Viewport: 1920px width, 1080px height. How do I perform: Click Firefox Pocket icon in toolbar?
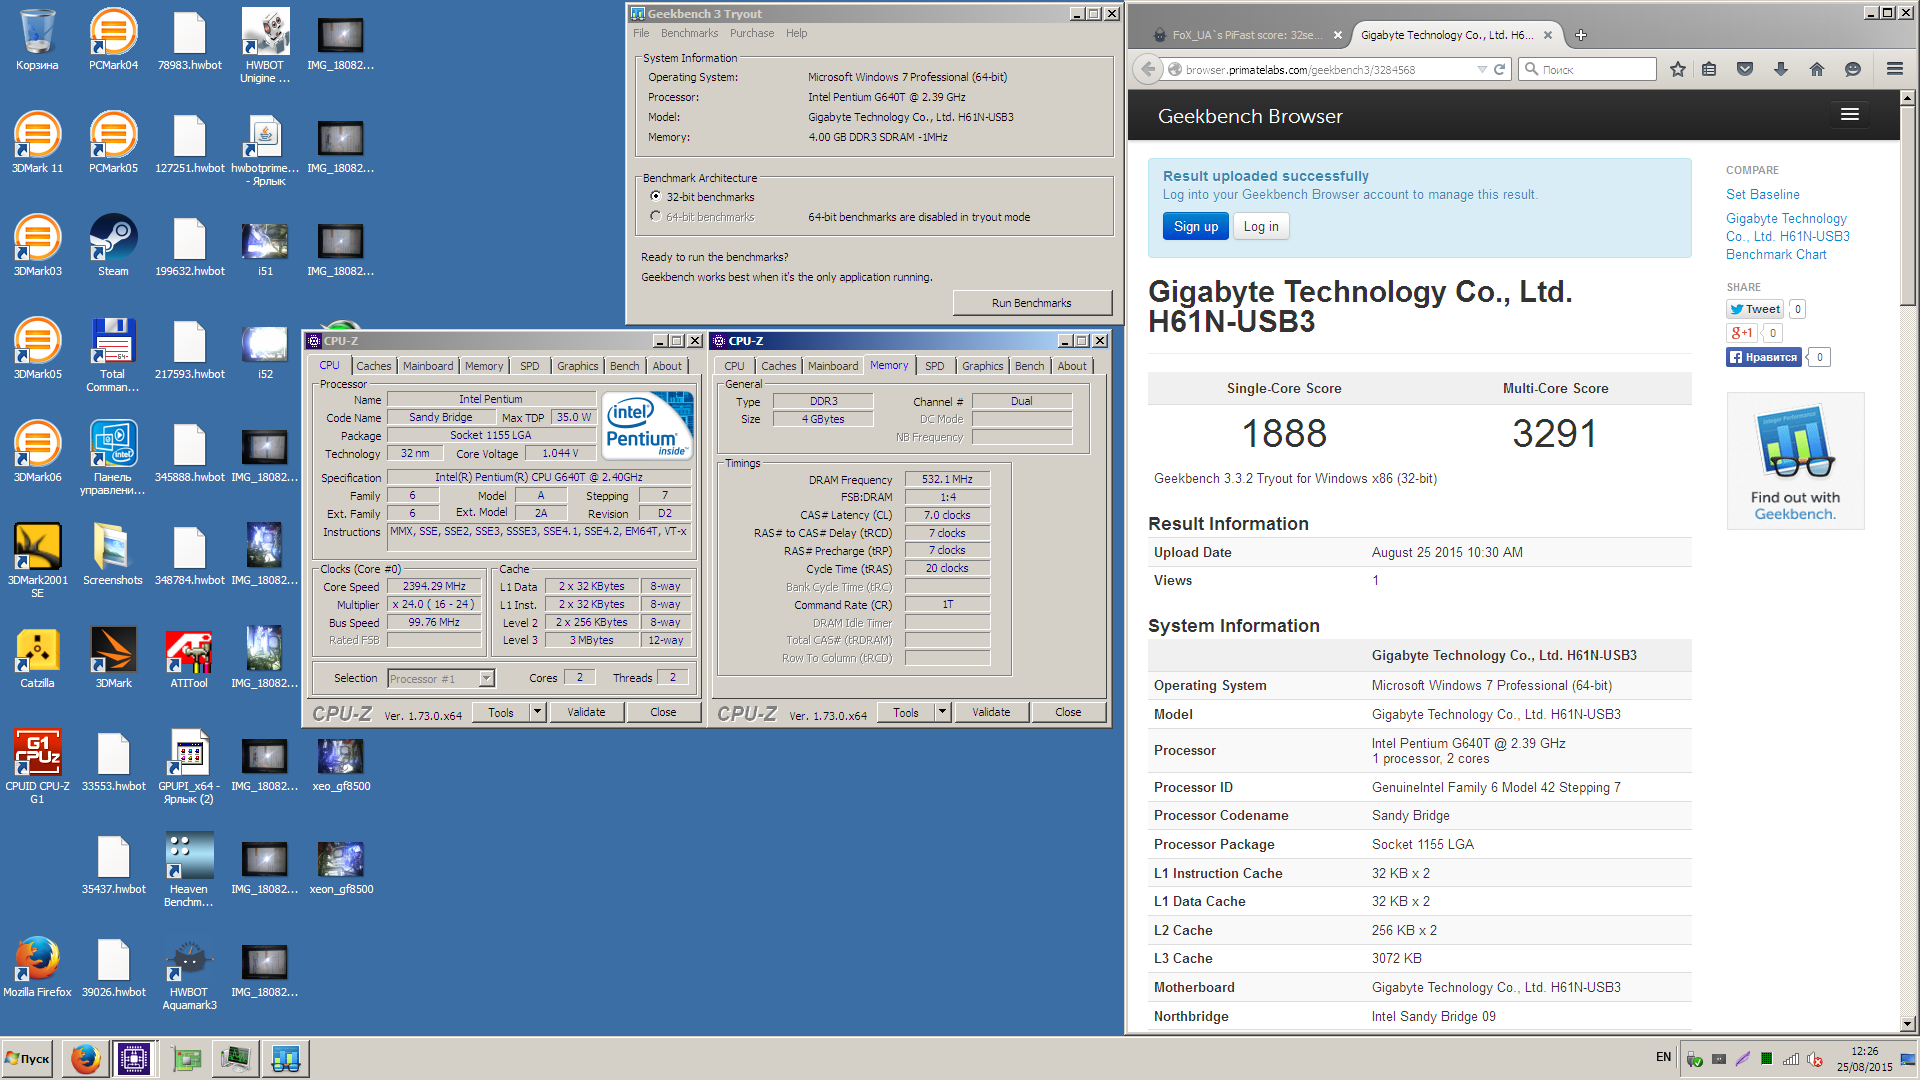[x=1745, y=69]
